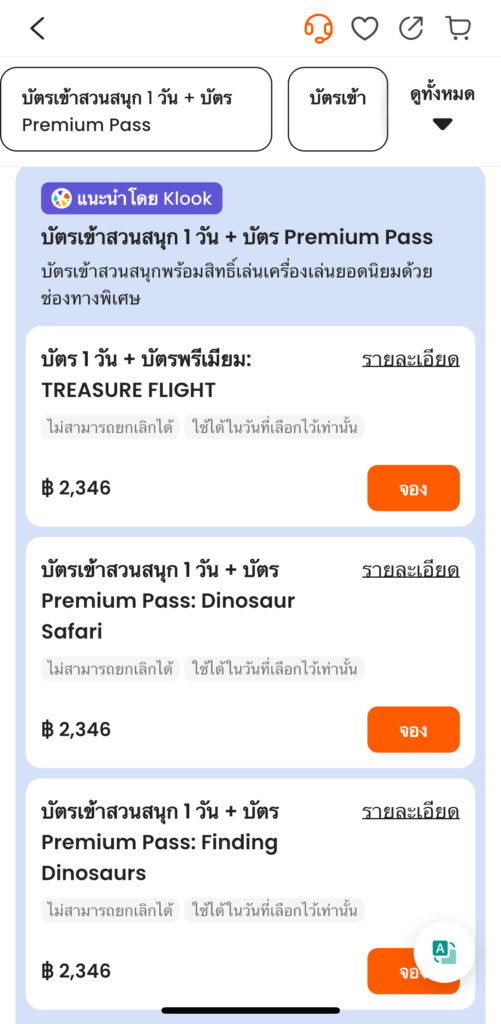Viewport: 501px width, 1024px height.
Task: Switch to the บัตรเข้า tab
Action: (338, 109)
